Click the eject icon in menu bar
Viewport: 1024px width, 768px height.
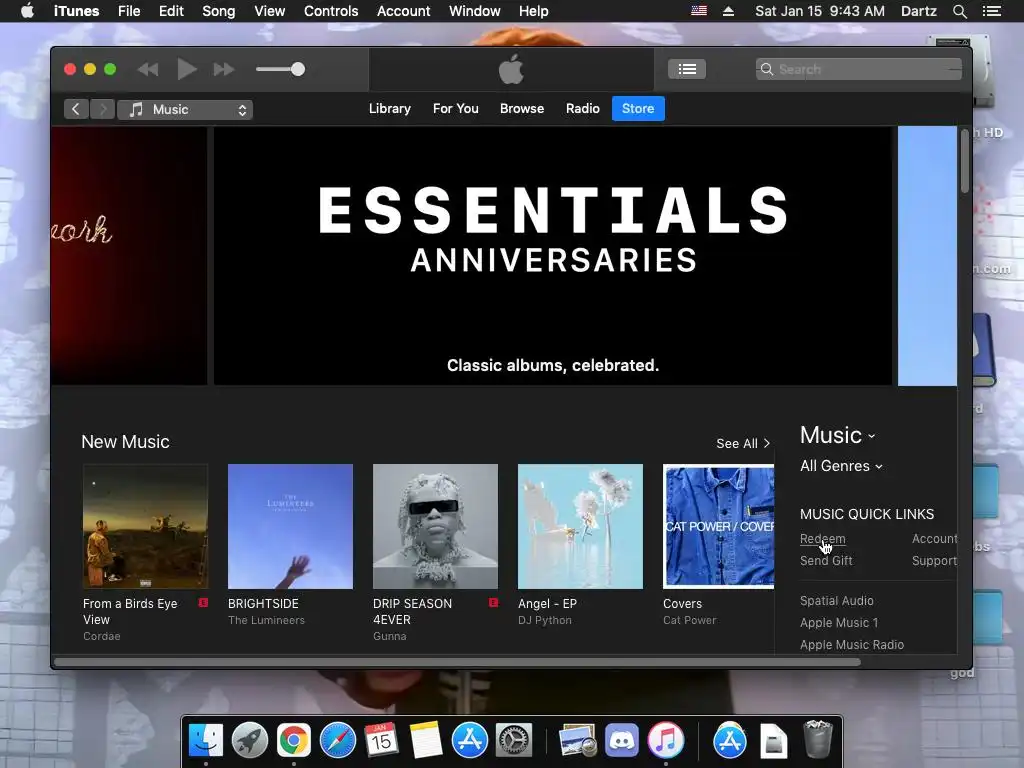click(728, 11)
